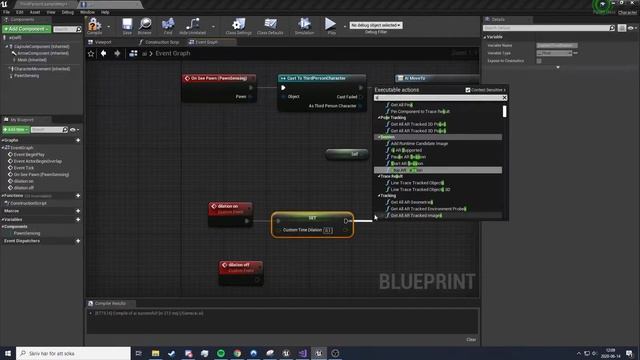The width and height of the screenshot is (640, 360).
Task: Select Pin Component to Trace Result action
Action: pos(420,111)
